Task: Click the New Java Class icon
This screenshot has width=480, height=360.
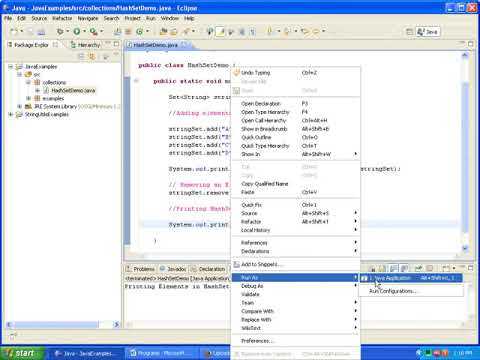Action: 139,32
